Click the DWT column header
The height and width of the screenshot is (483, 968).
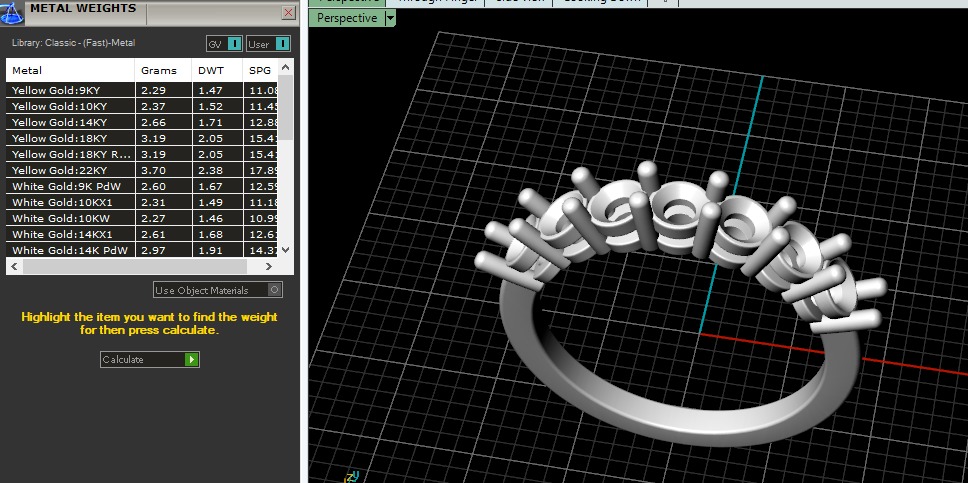pyautogui.click(x=217, y=70)
